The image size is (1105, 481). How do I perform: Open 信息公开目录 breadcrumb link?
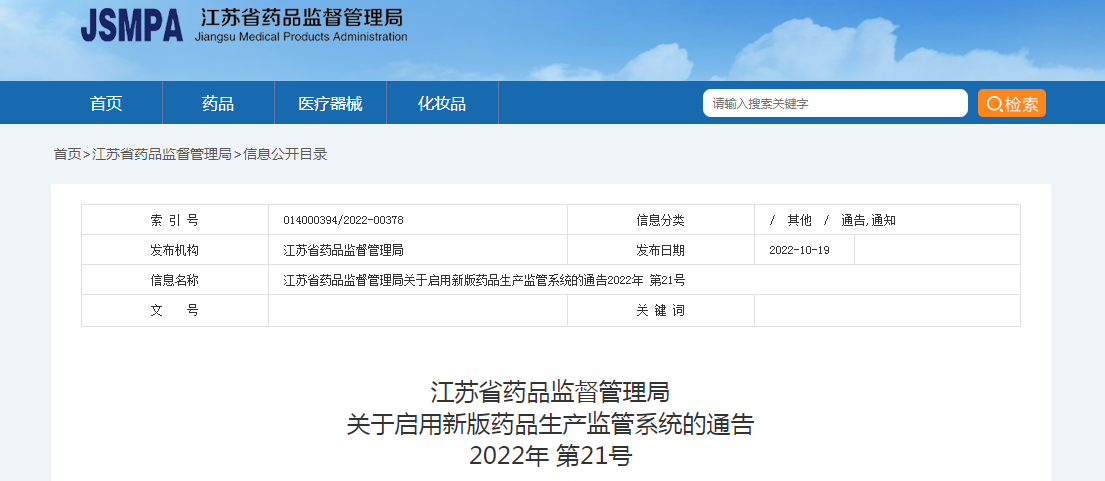(285, 154)
